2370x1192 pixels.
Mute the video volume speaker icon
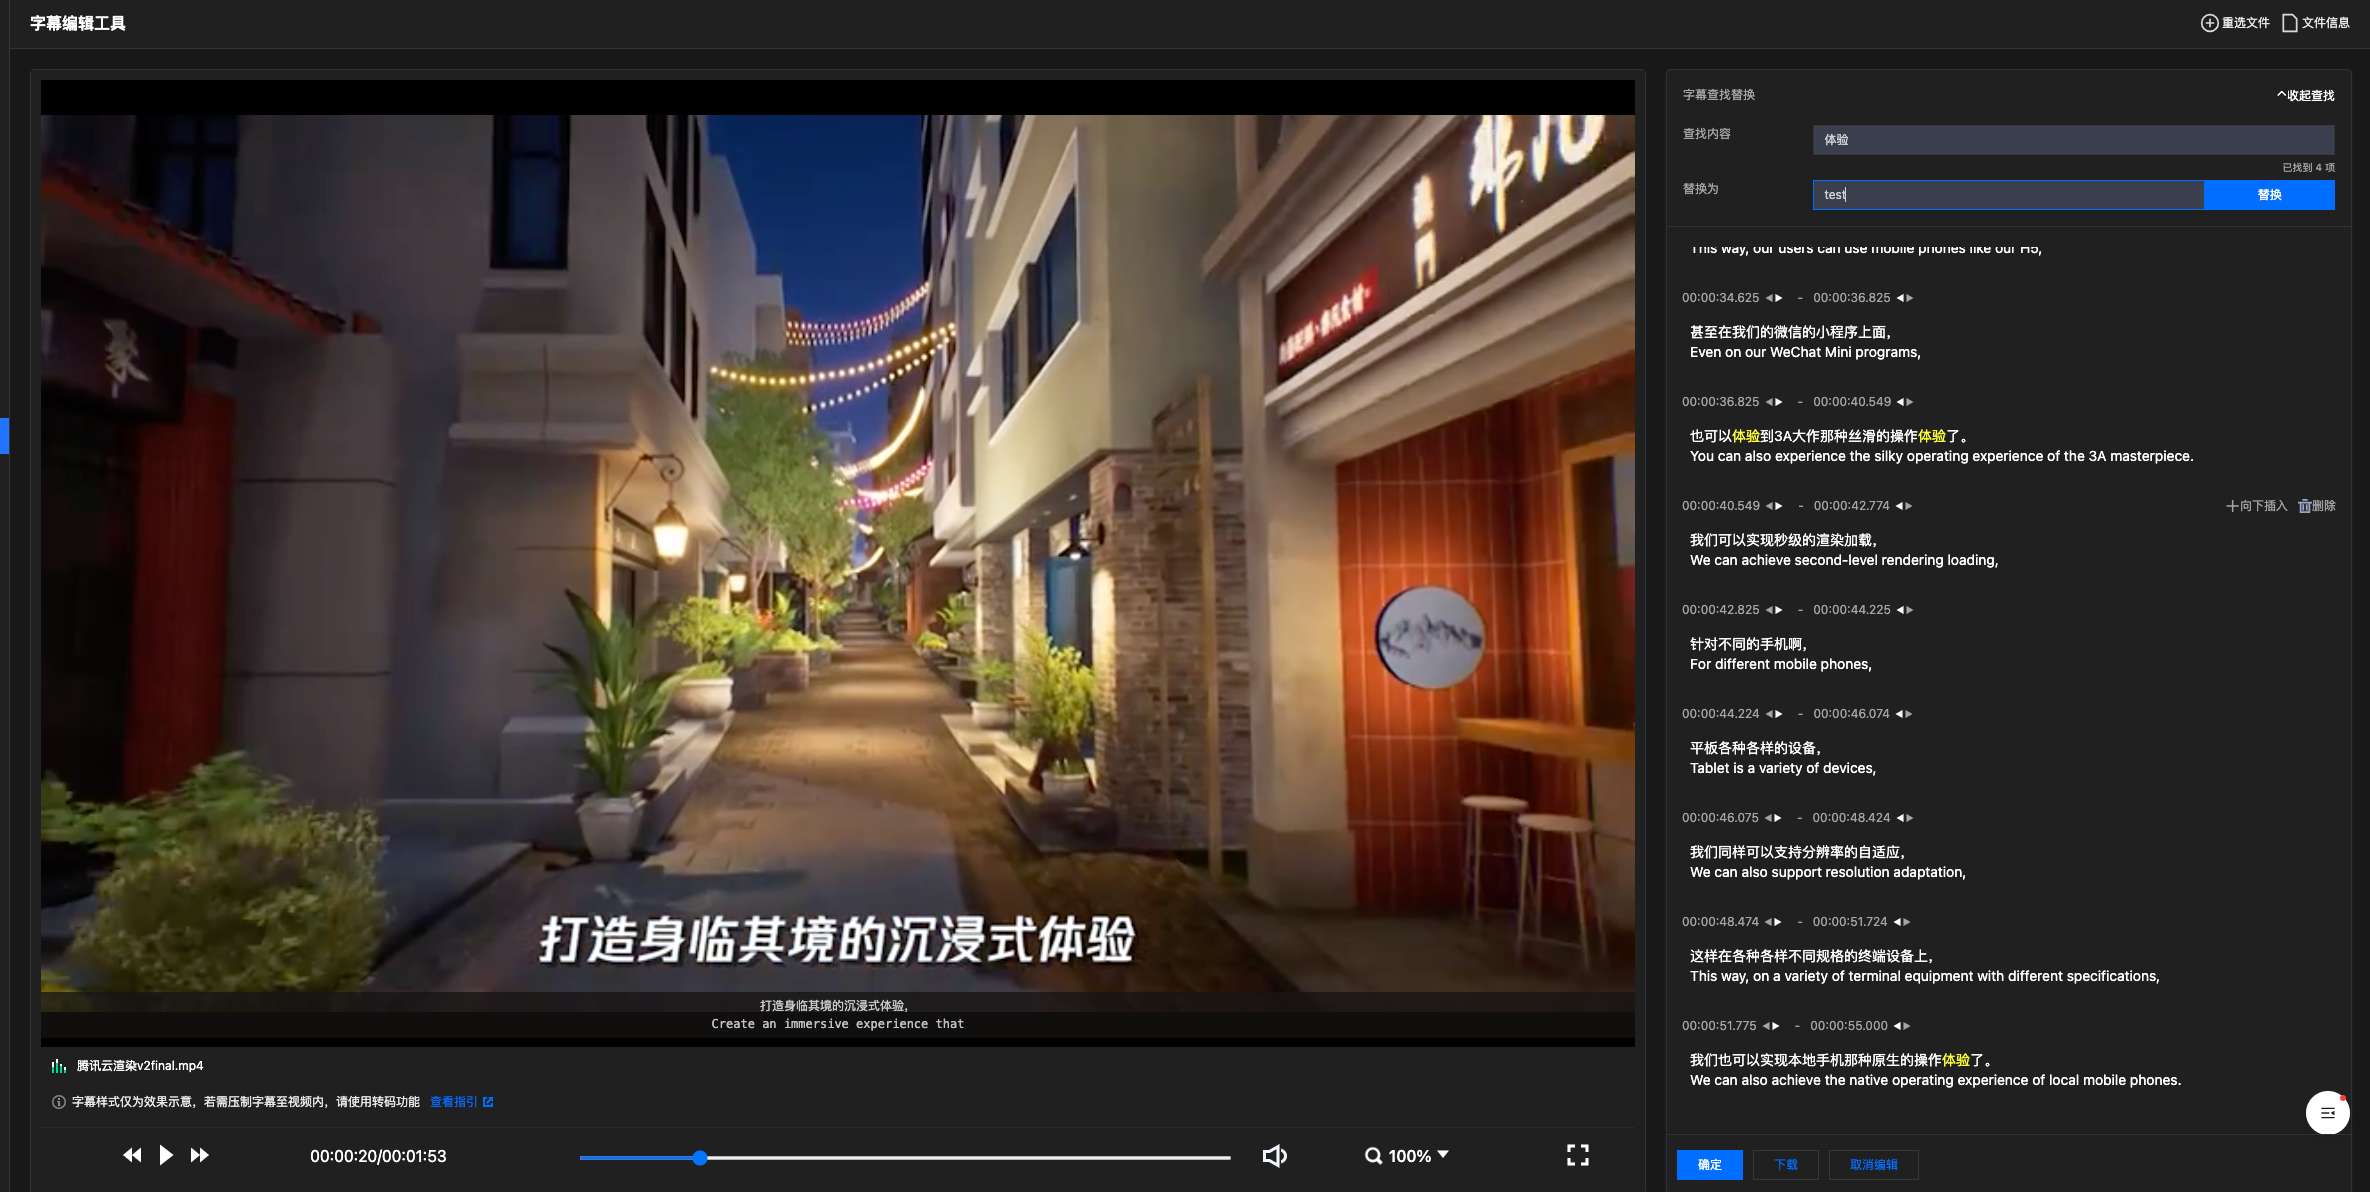pos(1274,1156)
